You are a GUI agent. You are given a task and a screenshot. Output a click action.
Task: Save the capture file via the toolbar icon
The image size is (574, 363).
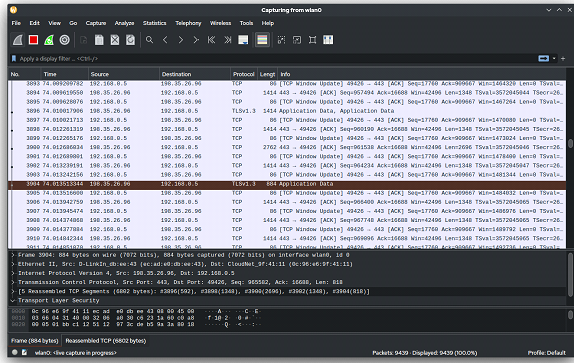pyautogui.click(x=99, y=40)
